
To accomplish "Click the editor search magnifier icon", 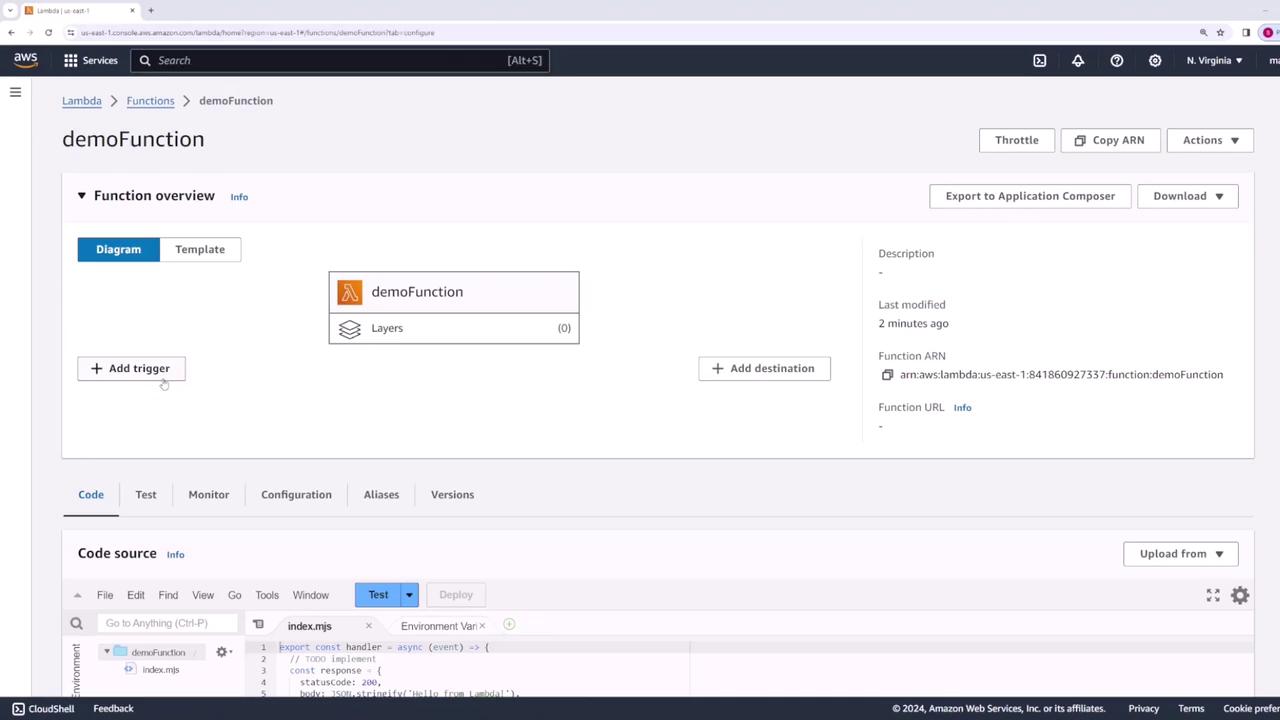I will click(x=76, y=623).
